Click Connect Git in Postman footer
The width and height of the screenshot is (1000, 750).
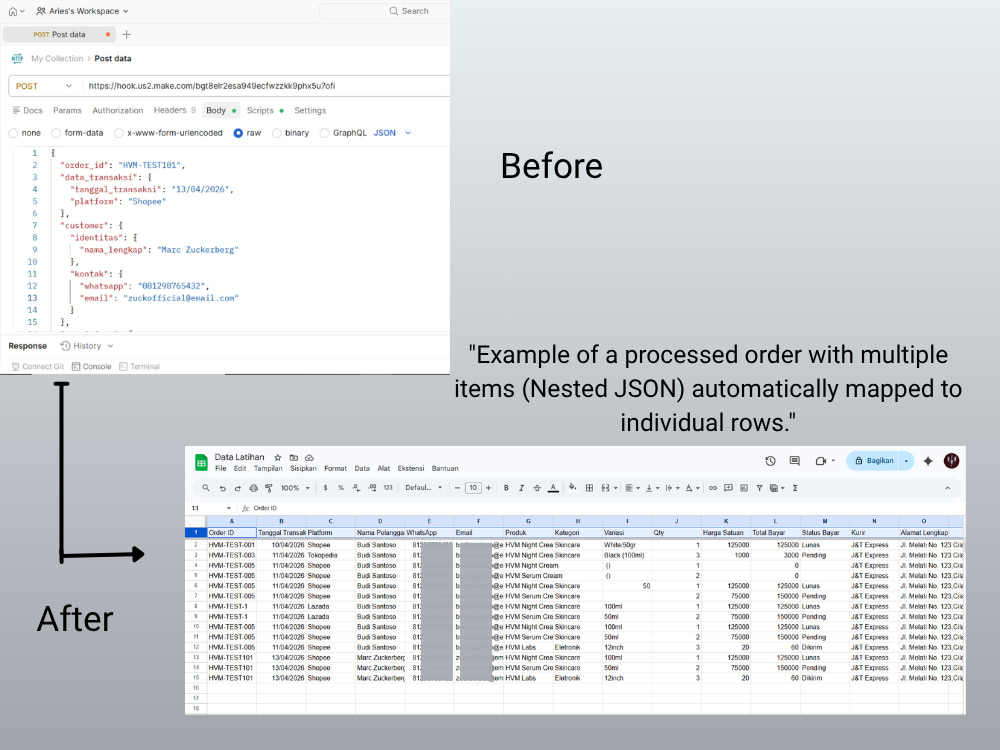pyautogui.click(x=38, y=367)
